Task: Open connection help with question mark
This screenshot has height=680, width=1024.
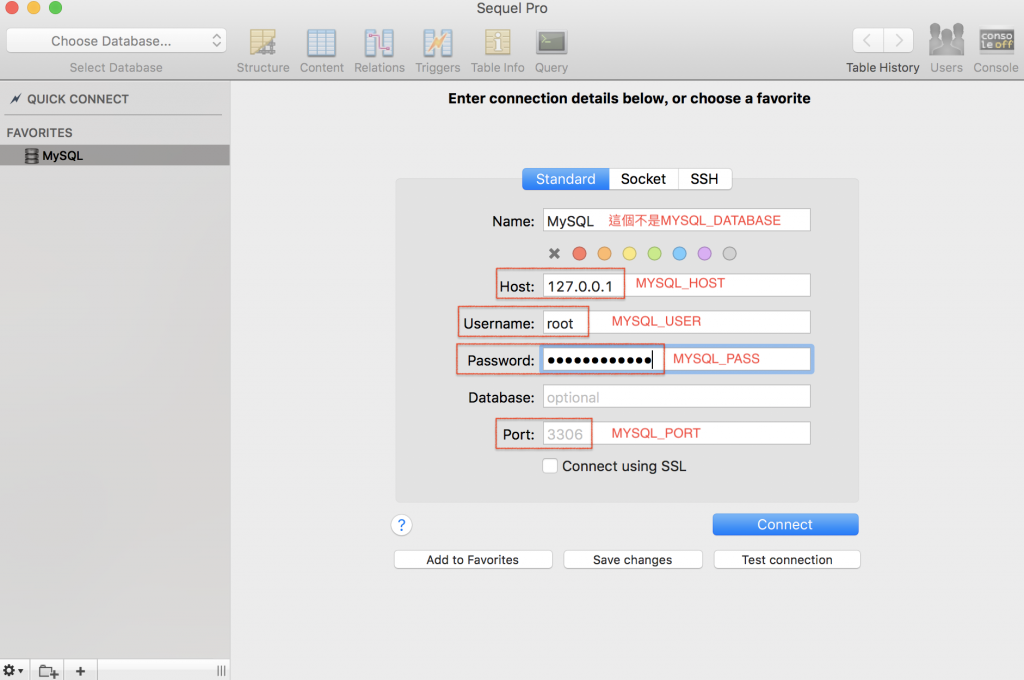Action: 402,525
